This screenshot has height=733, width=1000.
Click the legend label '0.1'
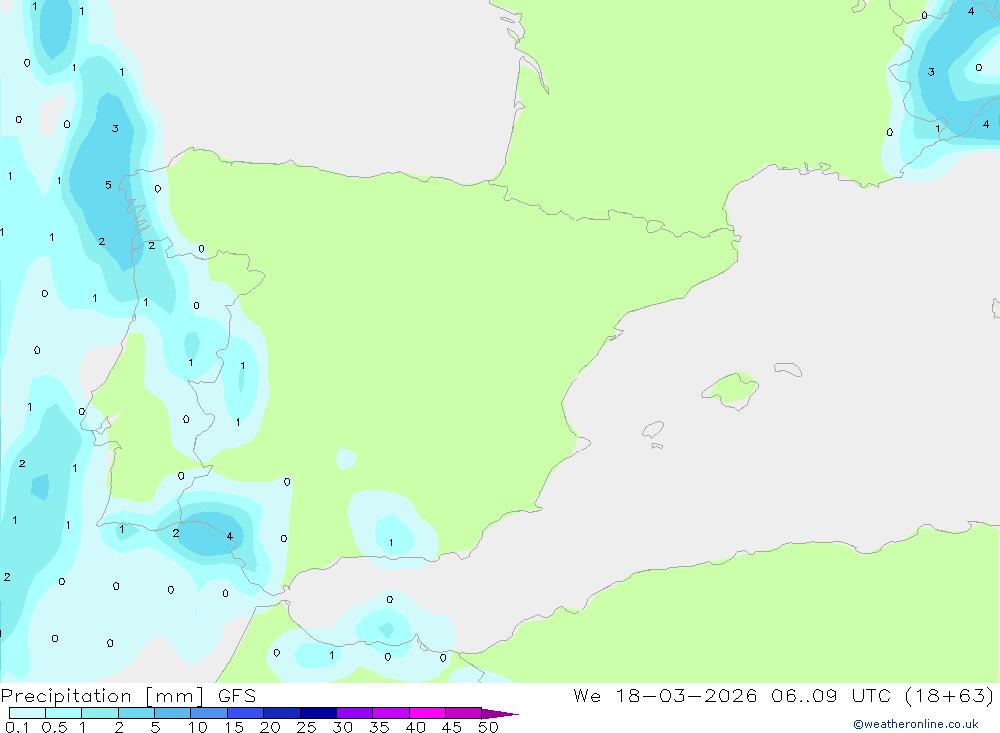pyautogui.click(x=17, y=727)
